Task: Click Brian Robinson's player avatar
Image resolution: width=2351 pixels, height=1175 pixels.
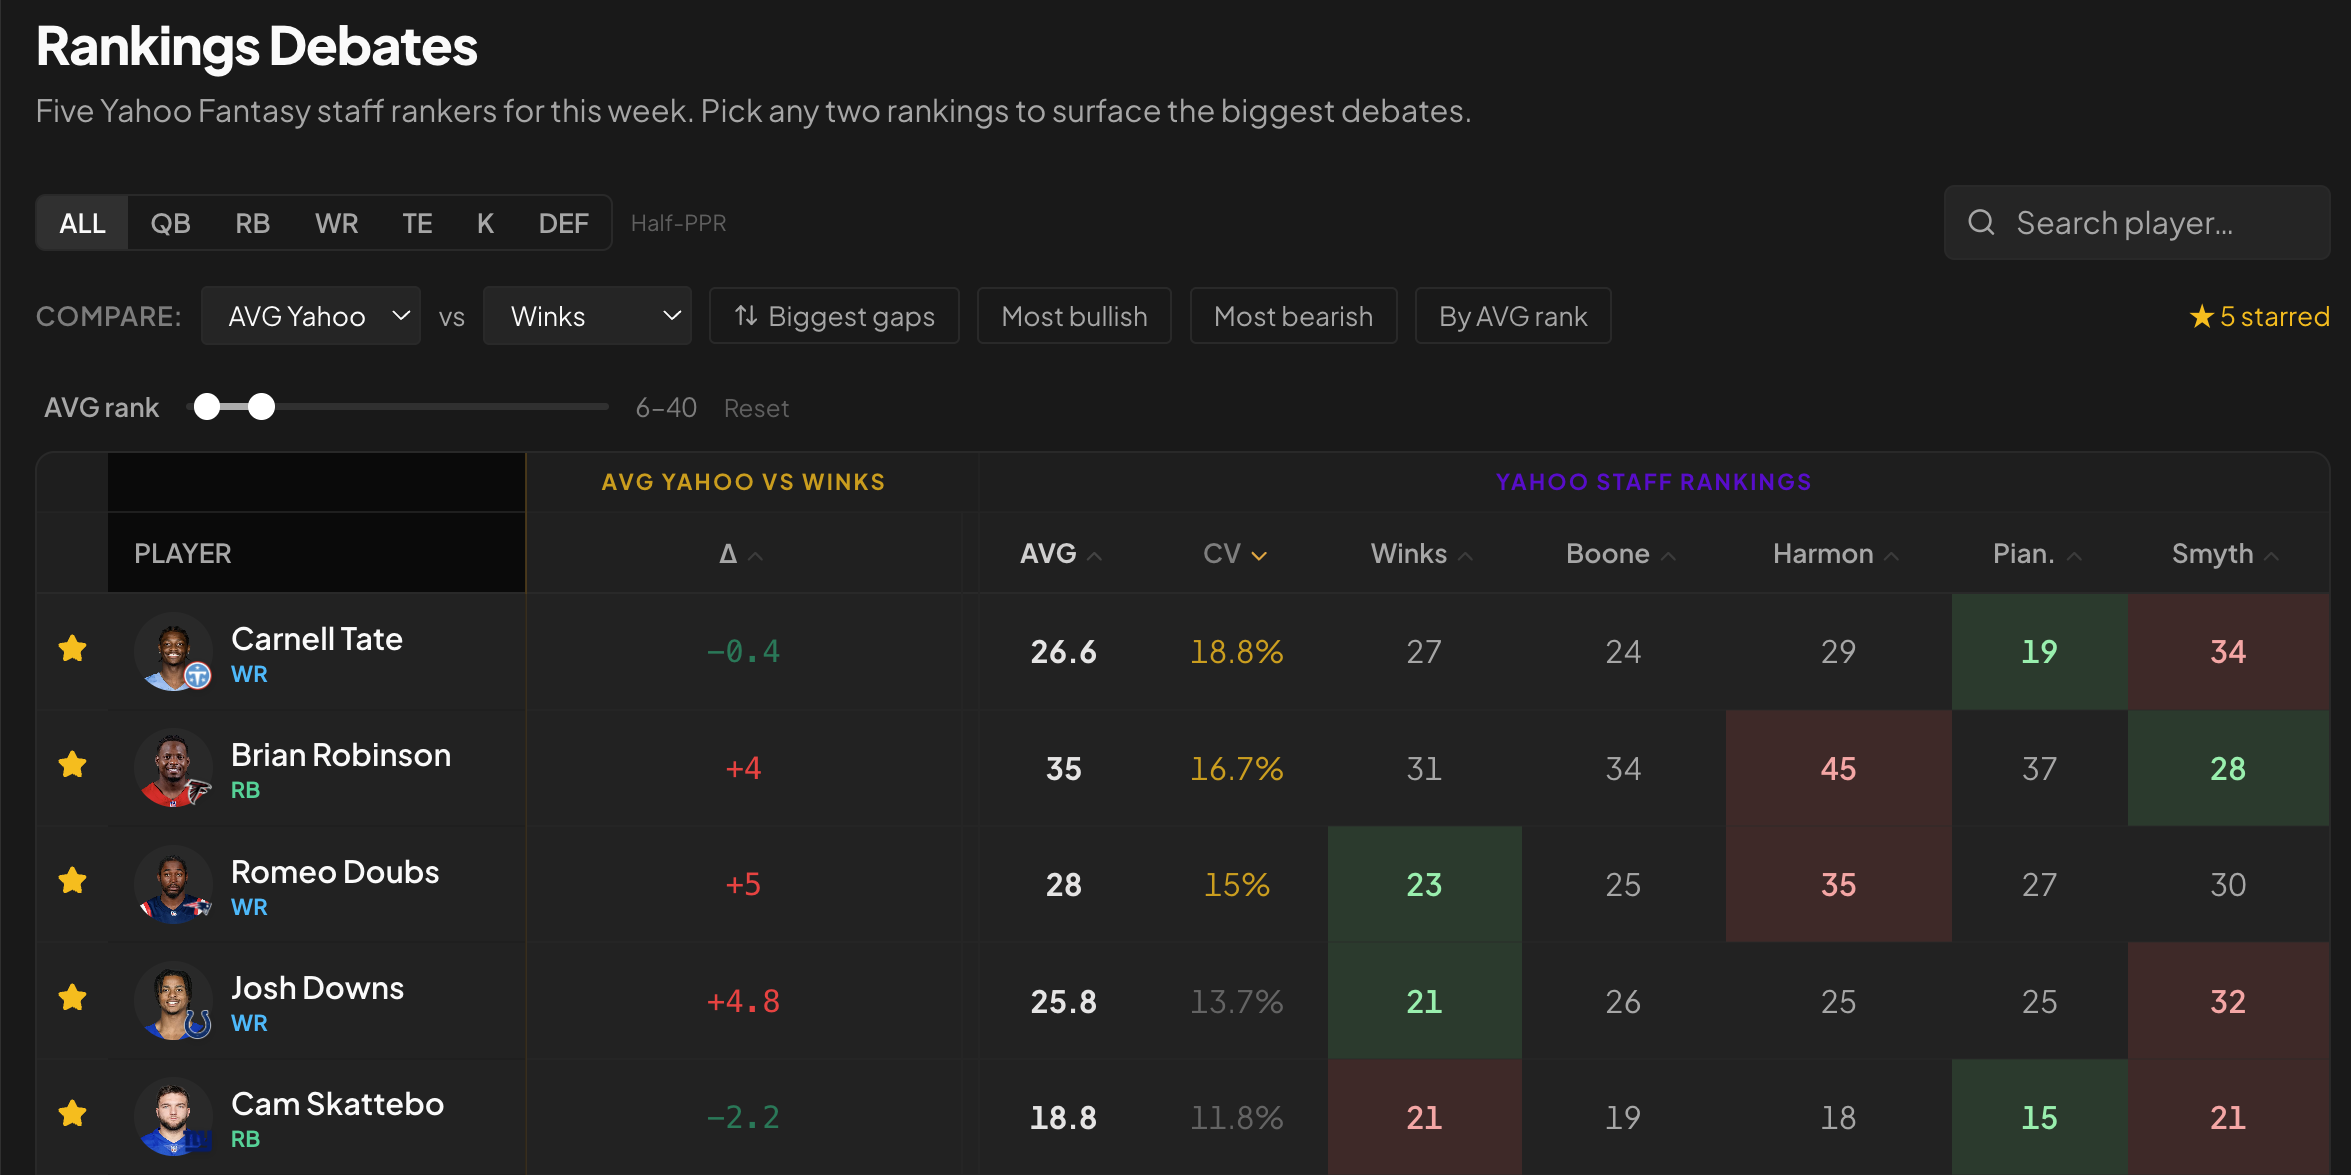Action: 173,768
